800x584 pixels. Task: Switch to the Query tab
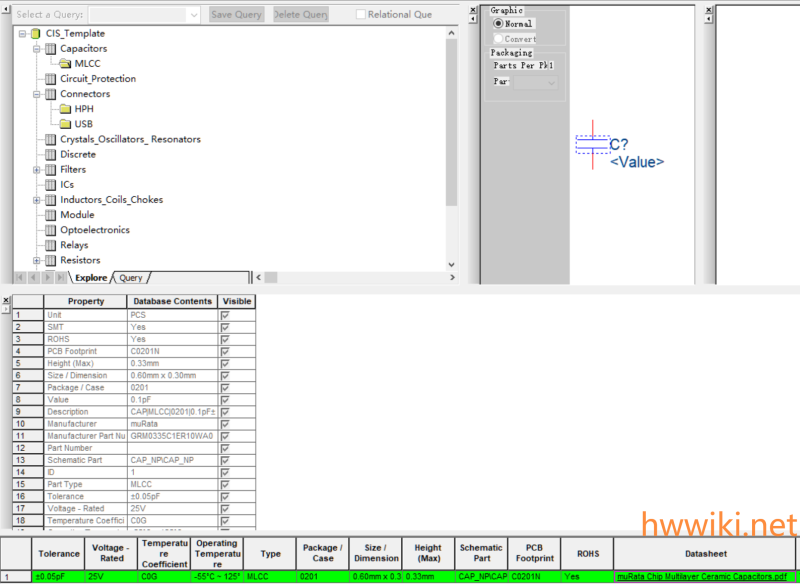coord(131,278)
